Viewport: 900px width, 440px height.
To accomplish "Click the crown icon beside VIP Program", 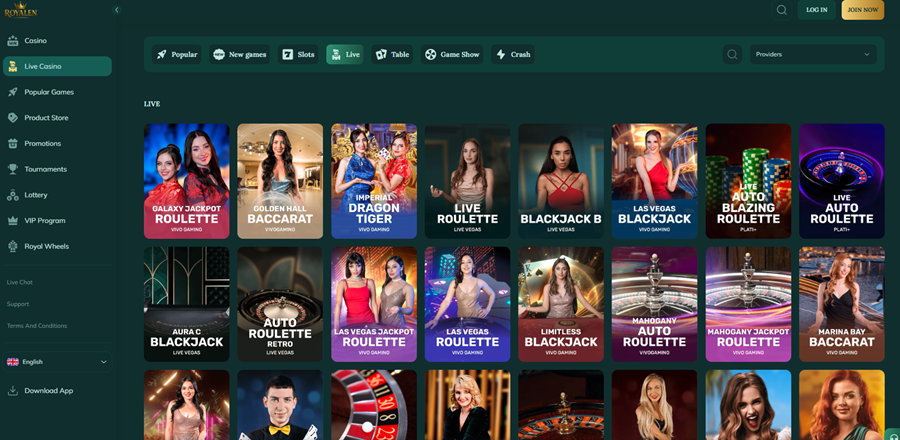I will (x=13, y=221).
